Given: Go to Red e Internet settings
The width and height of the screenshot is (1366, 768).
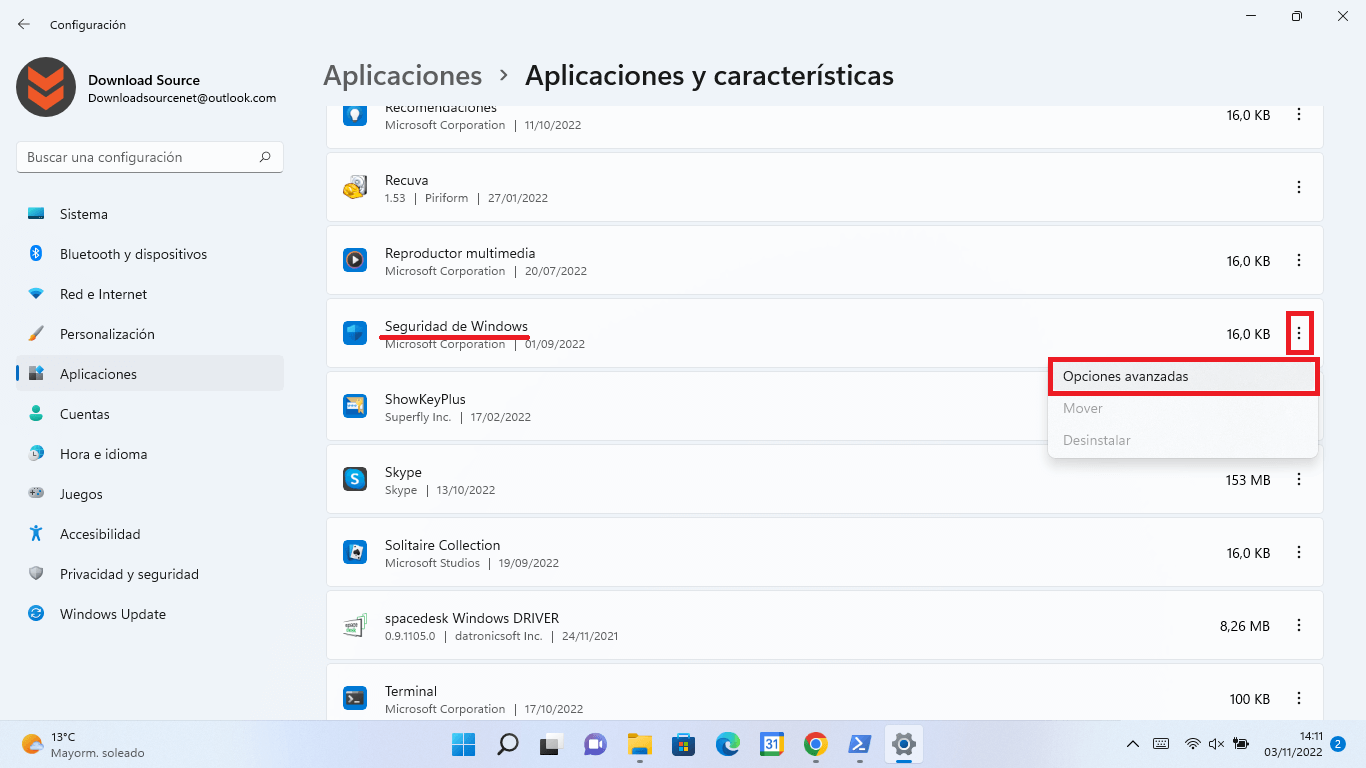Looking at the screenshot, I should [150, 294].
